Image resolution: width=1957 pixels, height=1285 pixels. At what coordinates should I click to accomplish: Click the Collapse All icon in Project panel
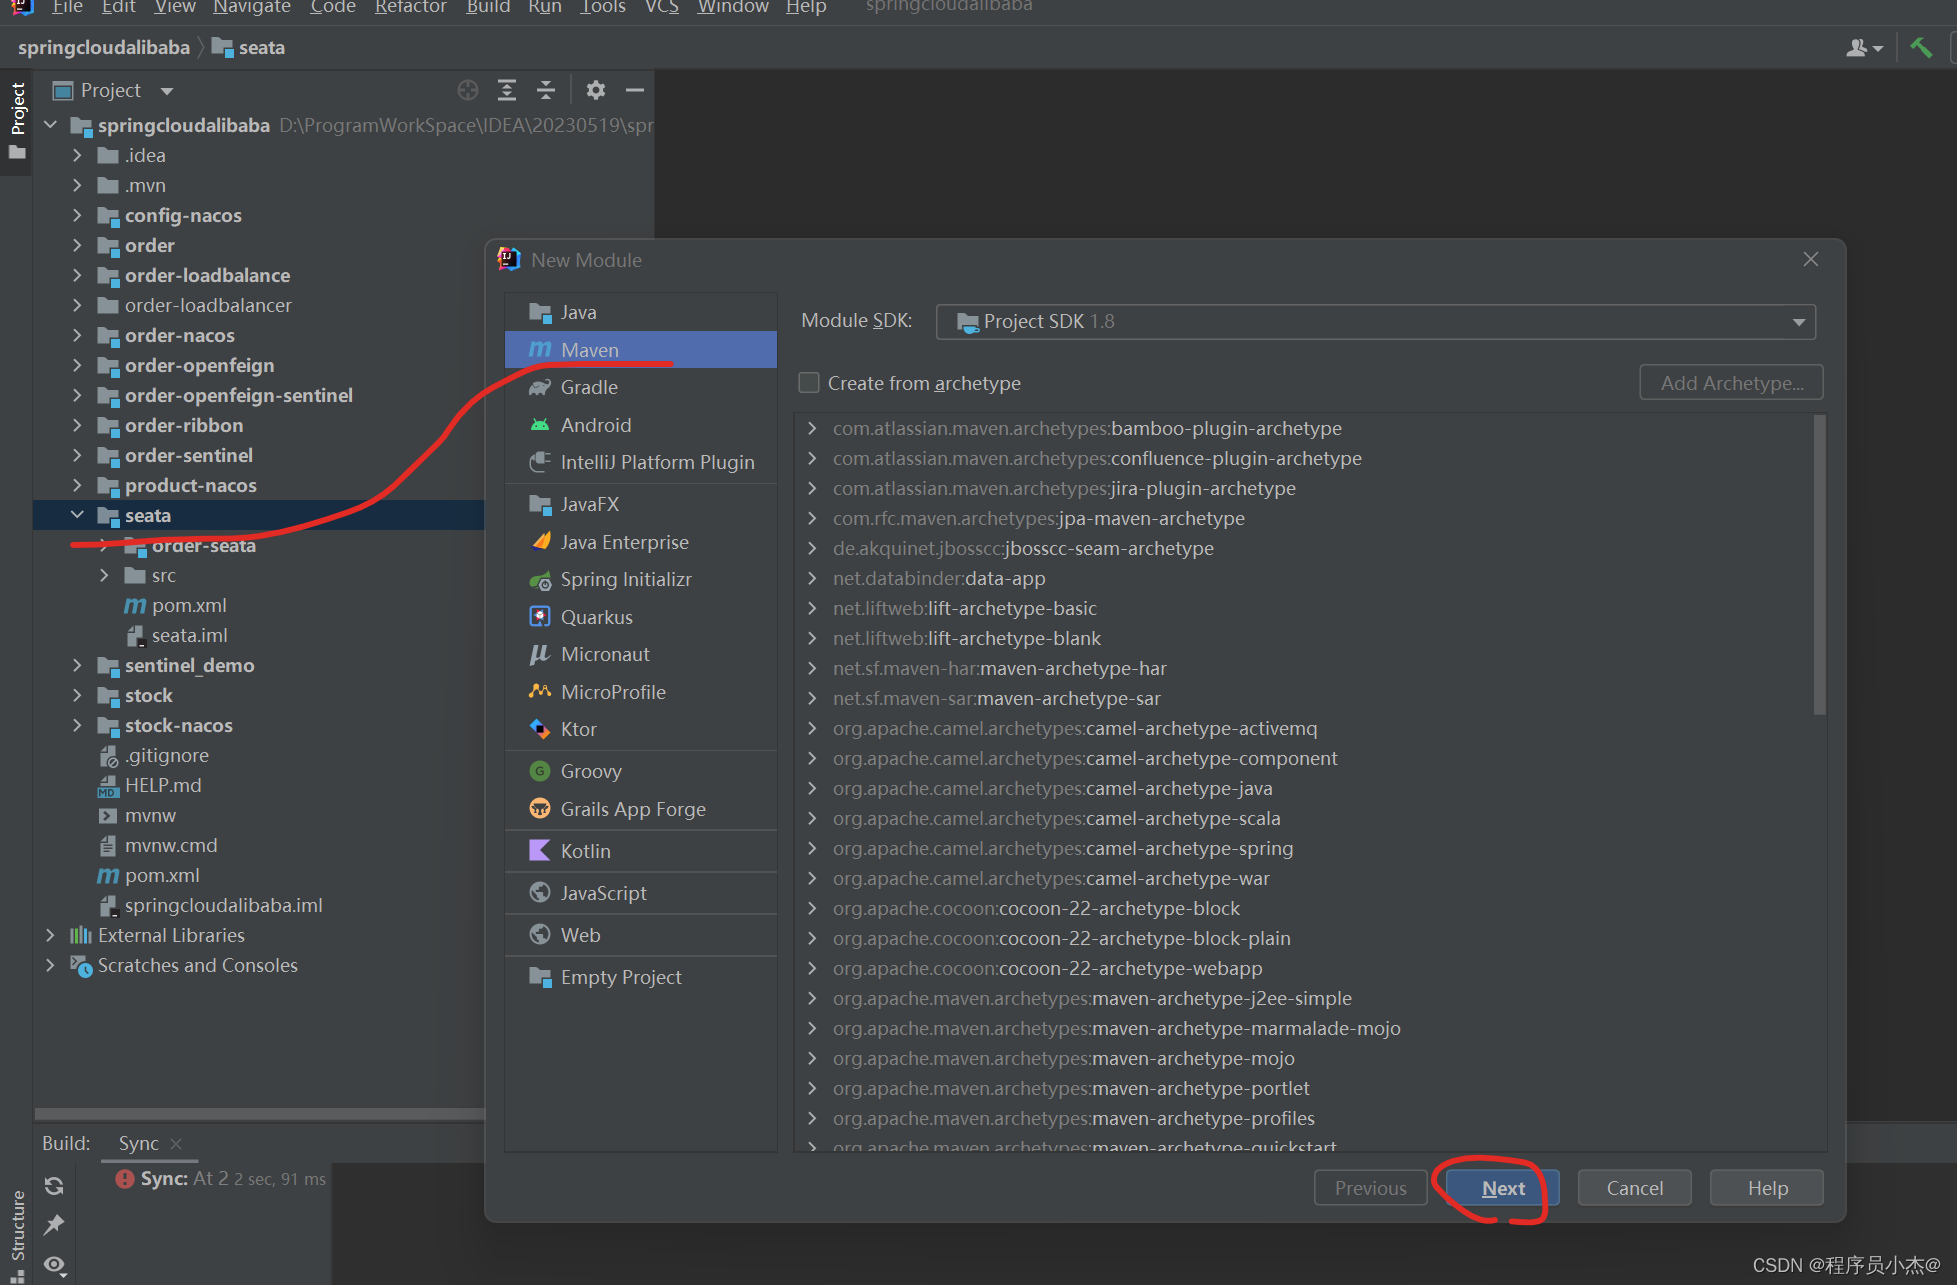click(545, 90)
